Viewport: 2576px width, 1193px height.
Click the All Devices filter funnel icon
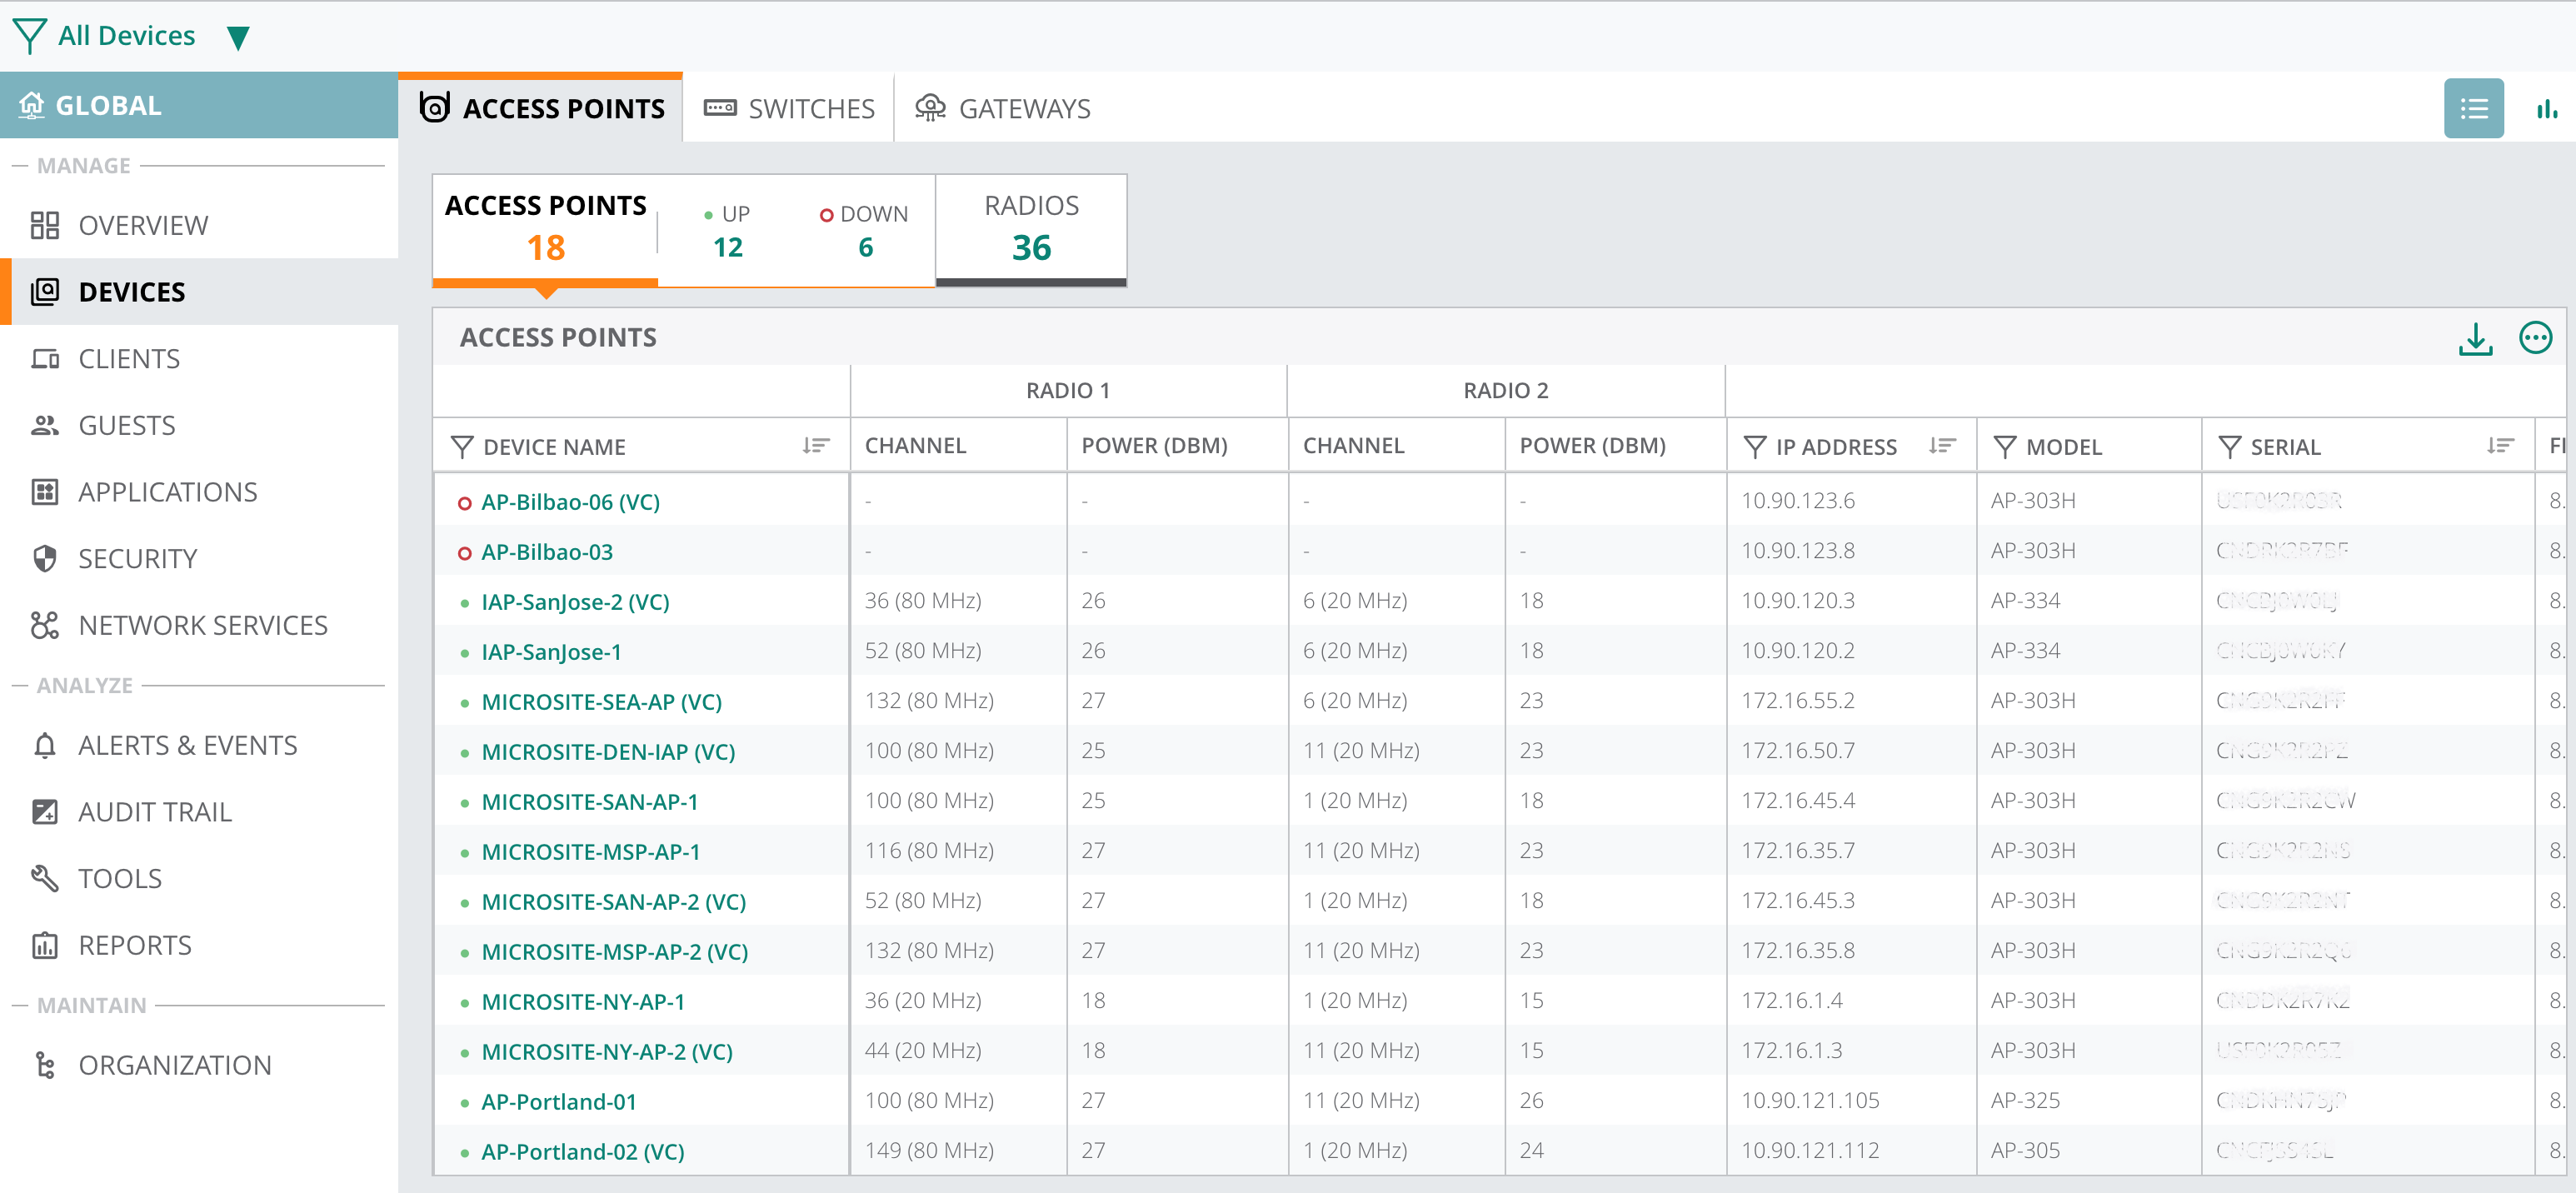(x=30, y=36)
